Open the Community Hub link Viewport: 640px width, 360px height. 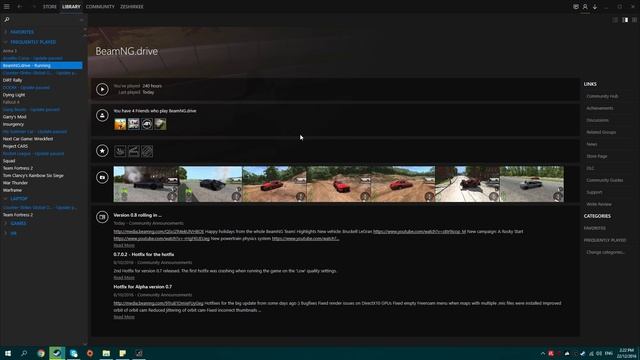point(602,96)
